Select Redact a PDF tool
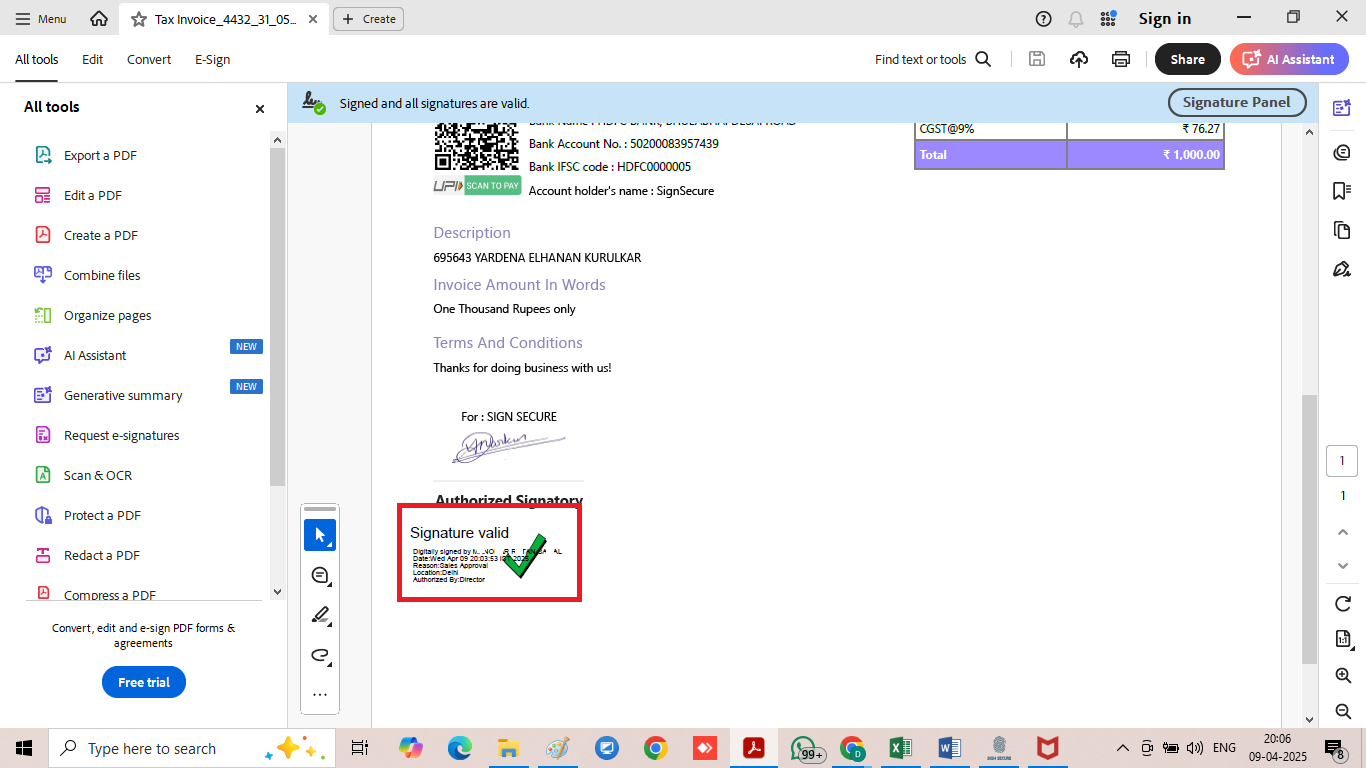This screenshot has height=768, width=1366. pyautogui.click(x=102, y=555)
